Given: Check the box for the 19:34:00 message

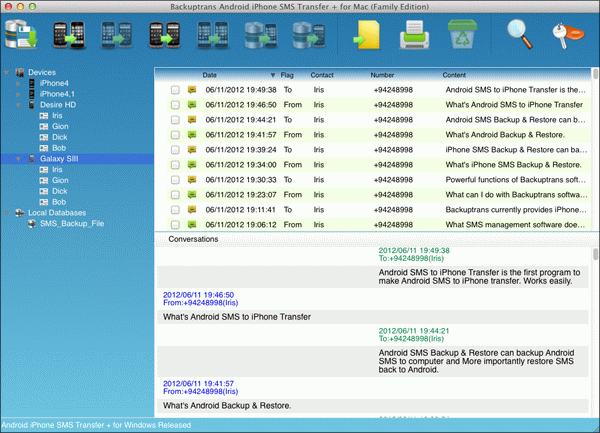Looking at the screenshot, I should pos(175,165).
